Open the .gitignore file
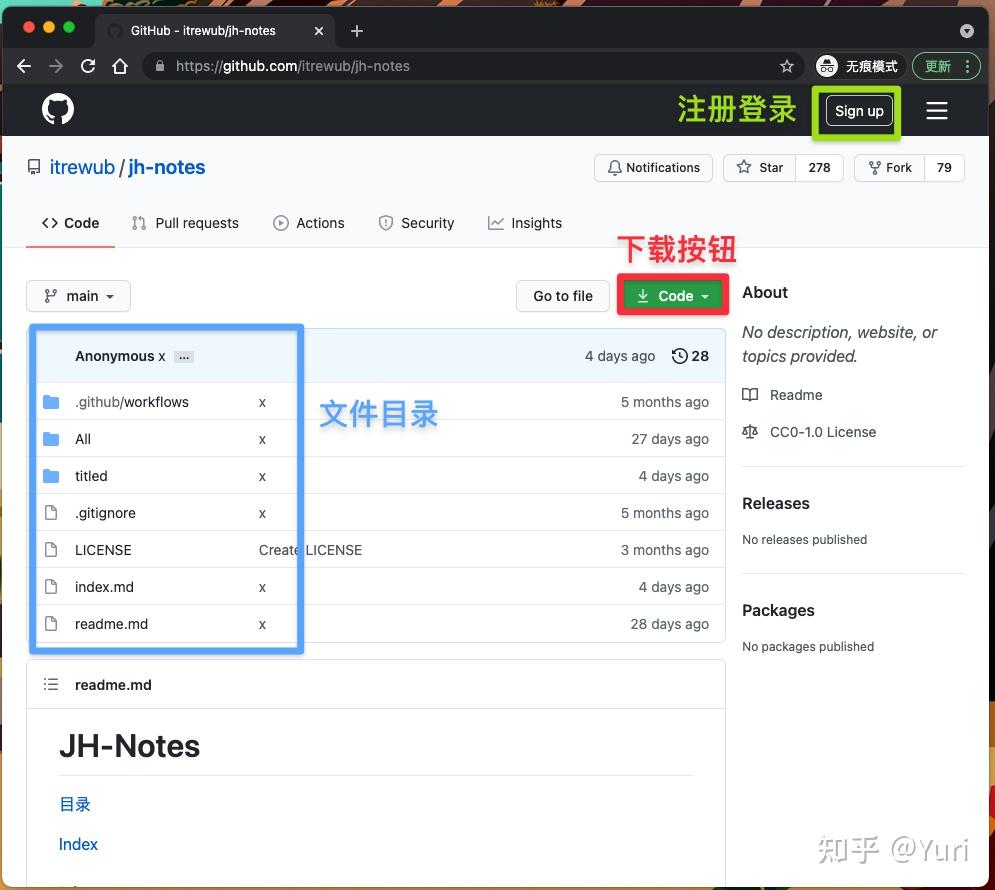The width and height of the screenshot is (995, 890). pyautogui.click(x=105, y=513)
